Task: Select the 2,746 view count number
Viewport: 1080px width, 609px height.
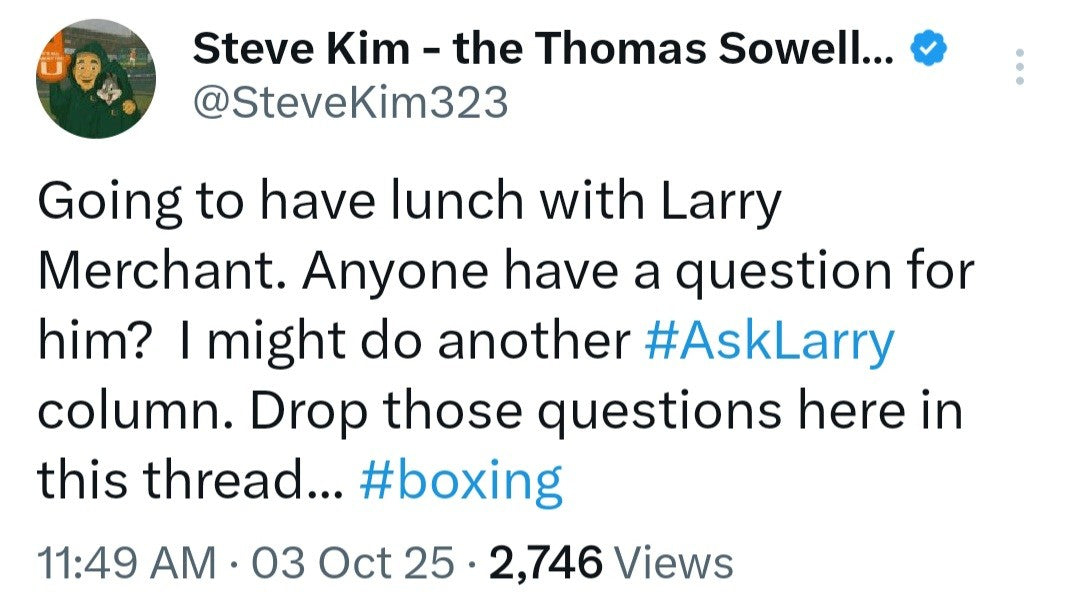Action: pyautogui.click(x=545, y=564)
